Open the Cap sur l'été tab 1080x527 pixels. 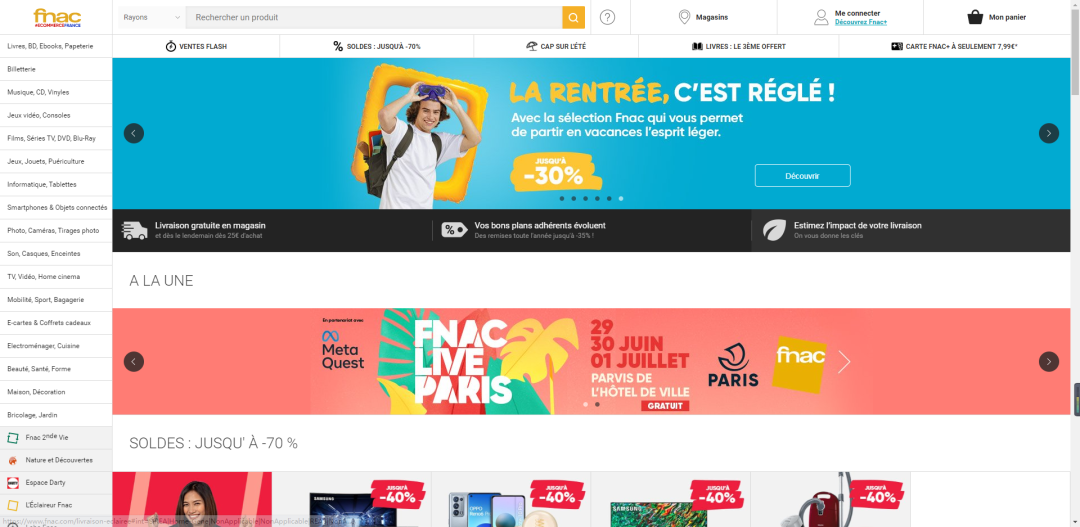(x=556, y=46)
